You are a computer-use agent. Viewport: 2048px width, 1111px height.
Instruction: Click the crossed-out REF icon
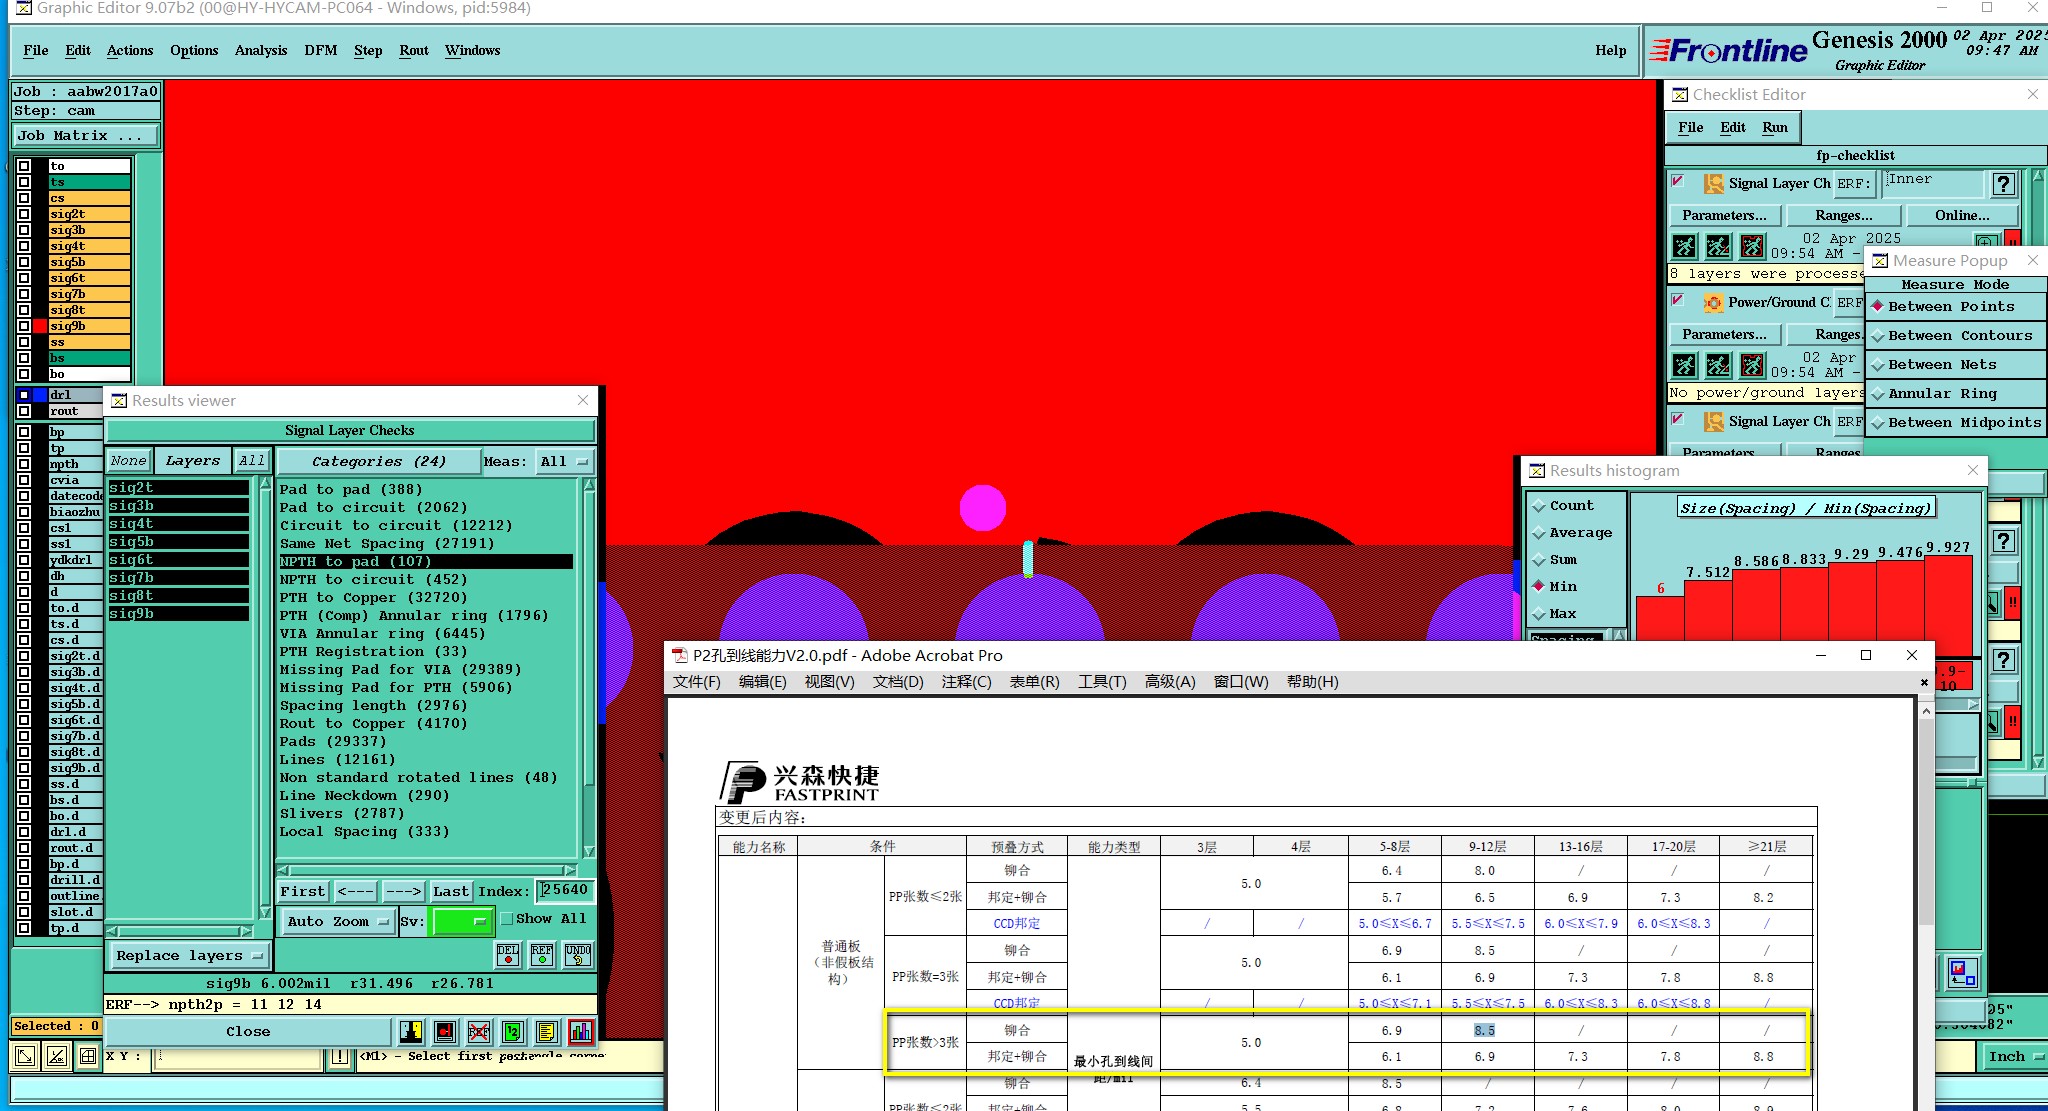tap(479, 1031)
